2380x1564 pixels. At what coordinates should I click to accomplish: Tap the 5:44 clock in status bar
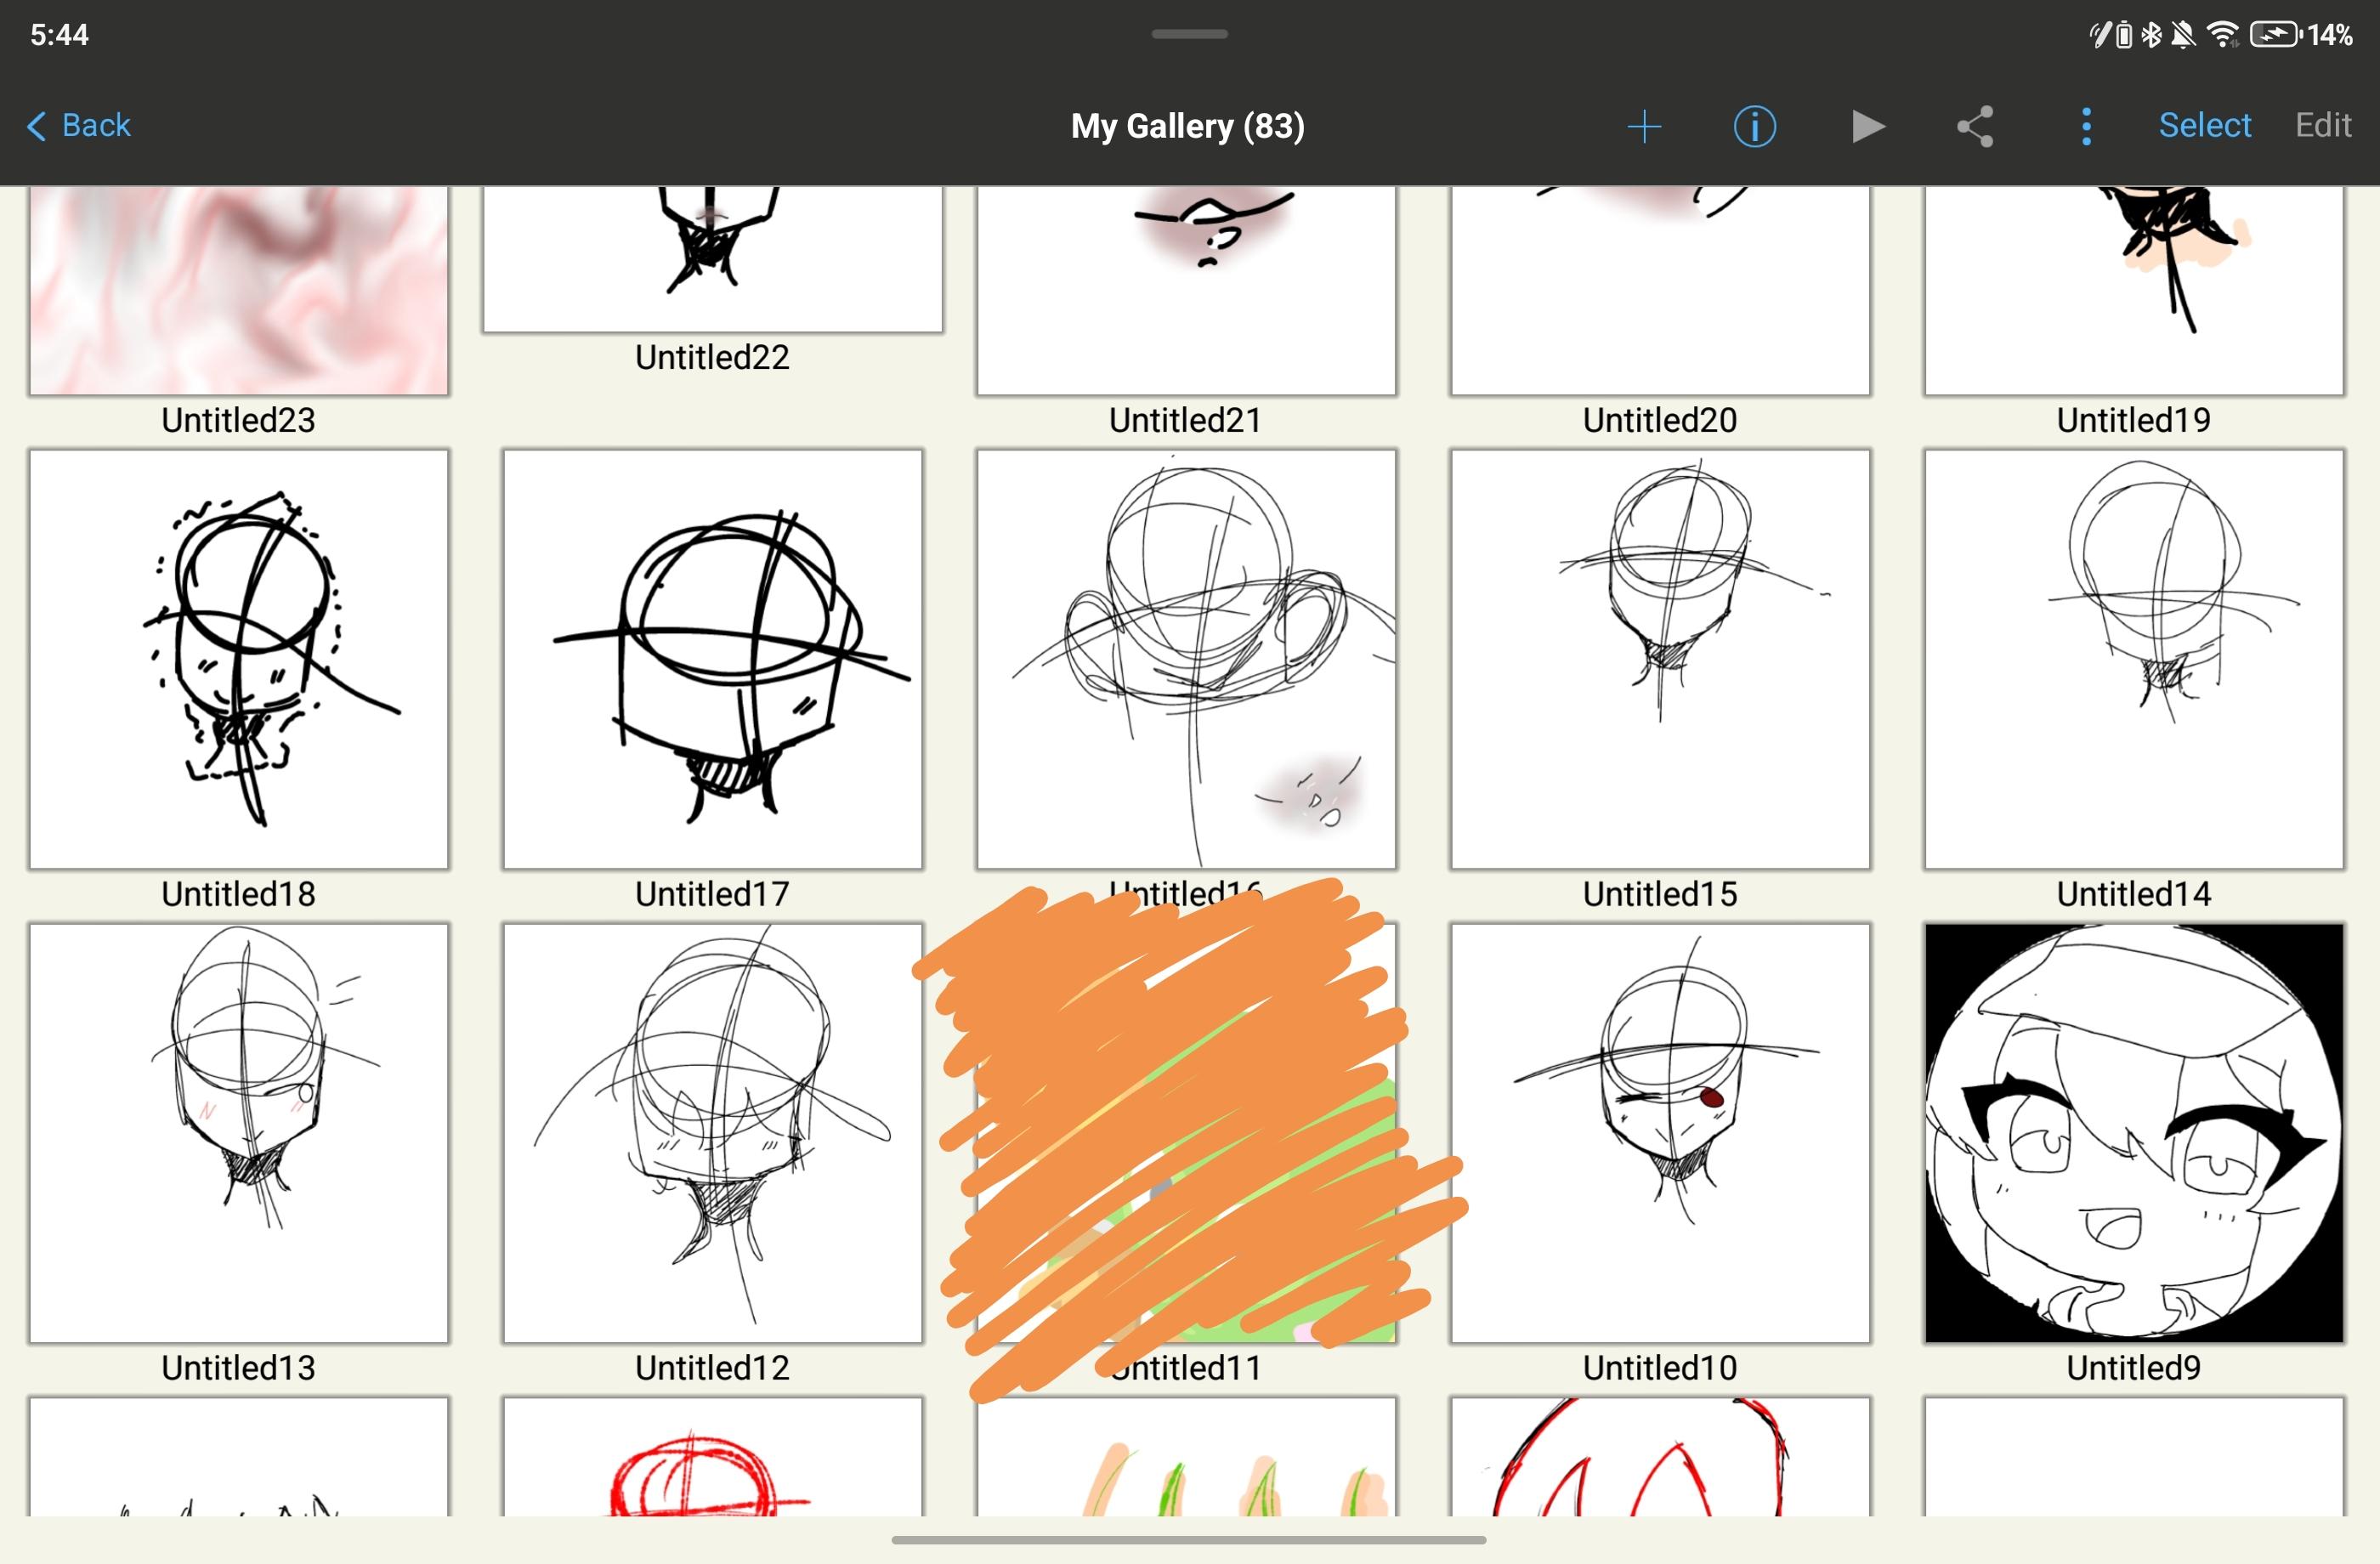[x=59, y=35]
